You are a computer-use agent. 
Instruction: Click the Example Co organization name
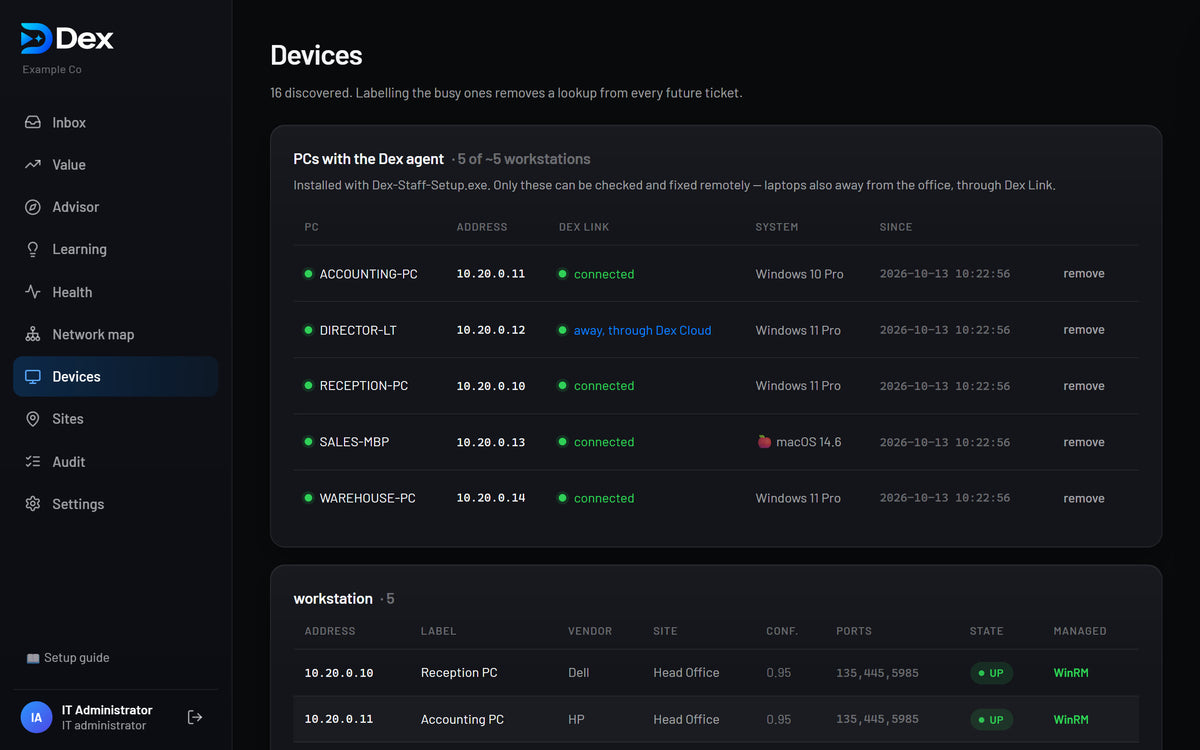52,70
